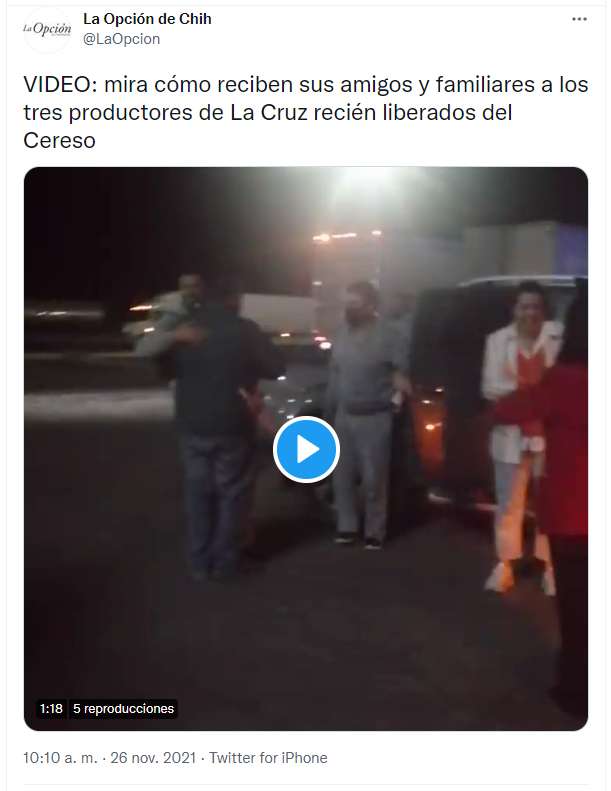Click the word Cereso in the tweet
611x791 pixels.
click(60, 141)
